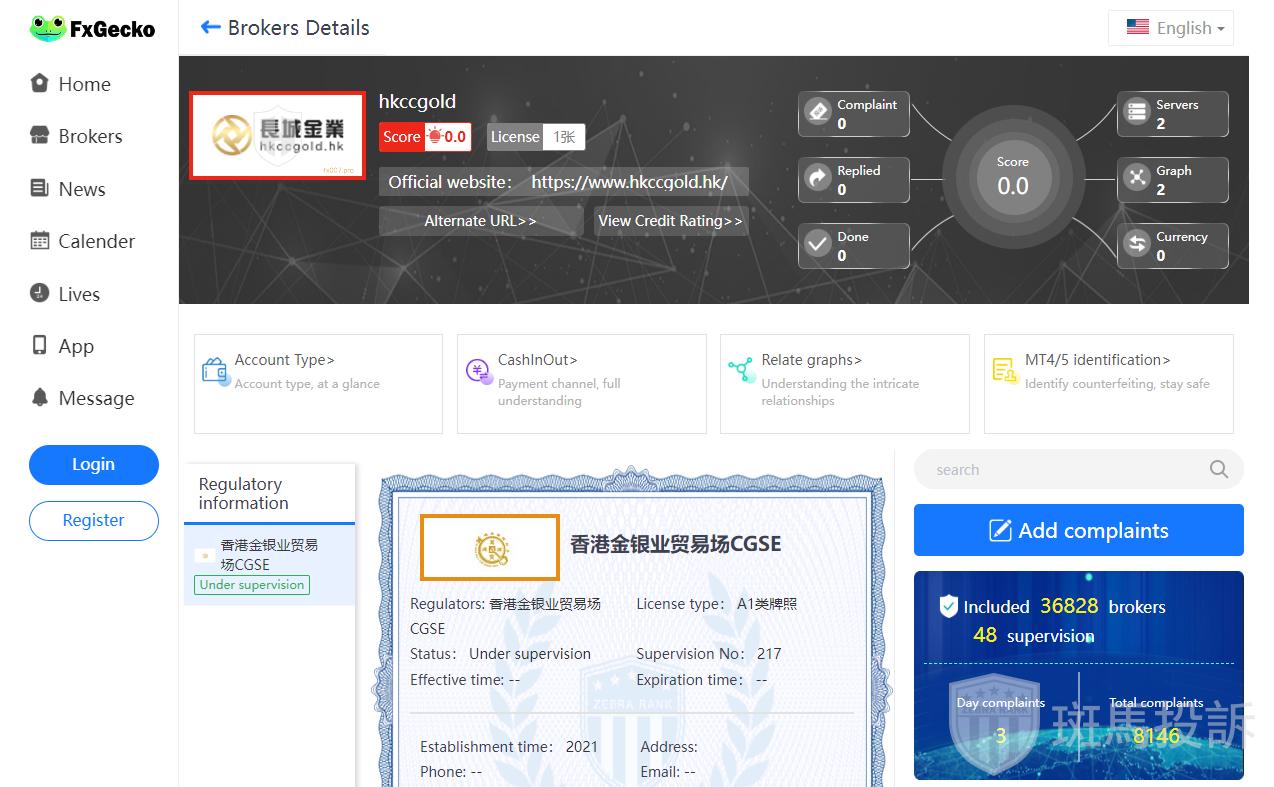Open the English language dropdown

[1171, 28]
